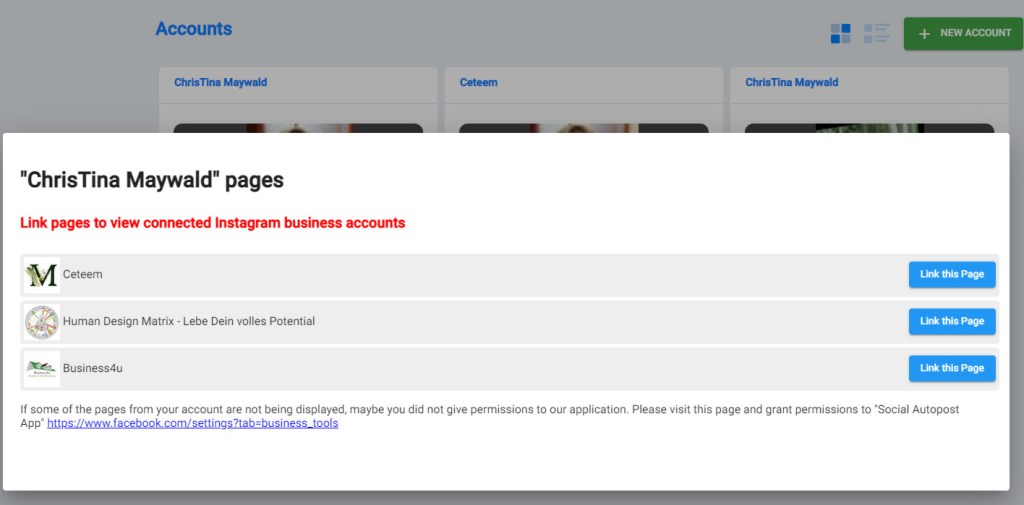The height and width of the screenshot is (505, 1024).
Task: Click the Accounts page heading
Action: click(194, 29)
